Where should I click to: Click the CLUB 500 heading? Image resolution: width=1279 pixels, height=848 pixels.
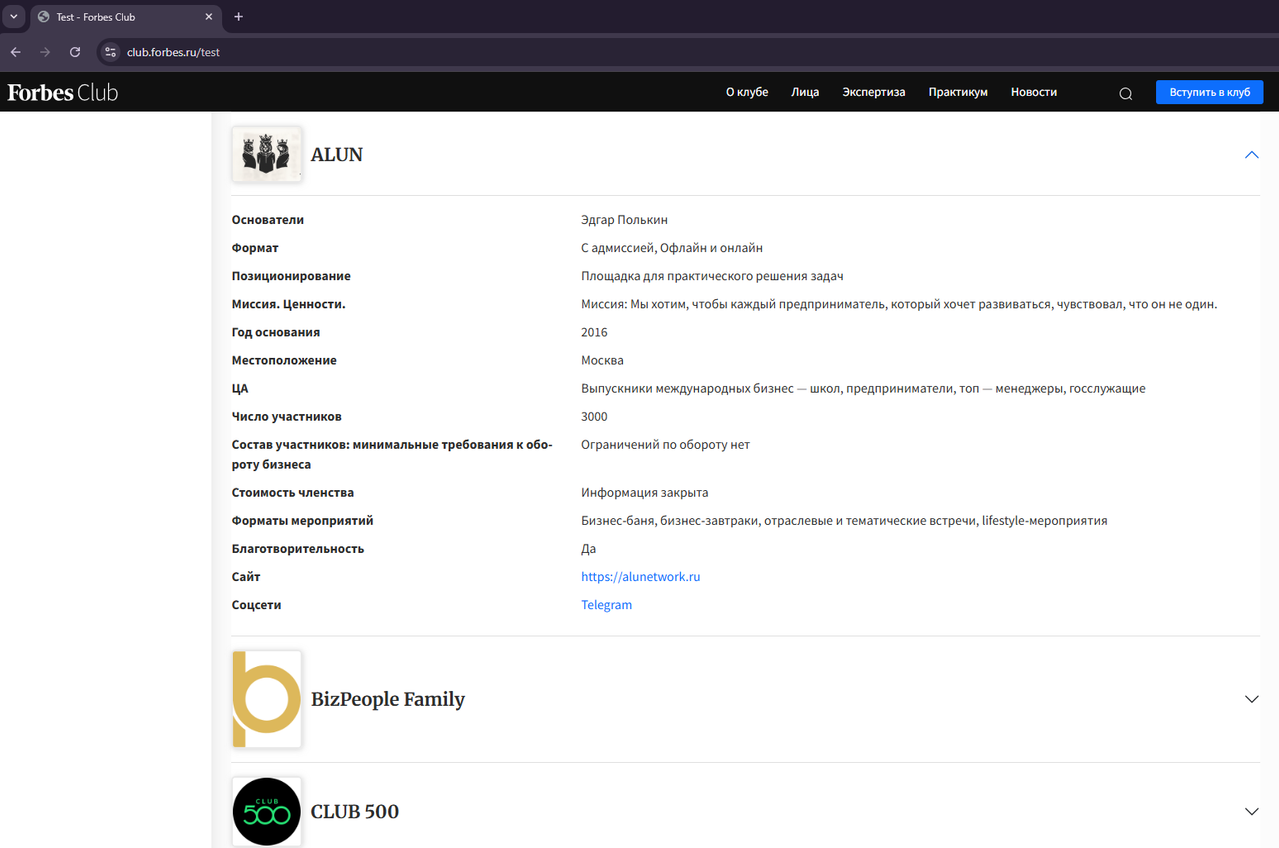[x=355, y=811]
